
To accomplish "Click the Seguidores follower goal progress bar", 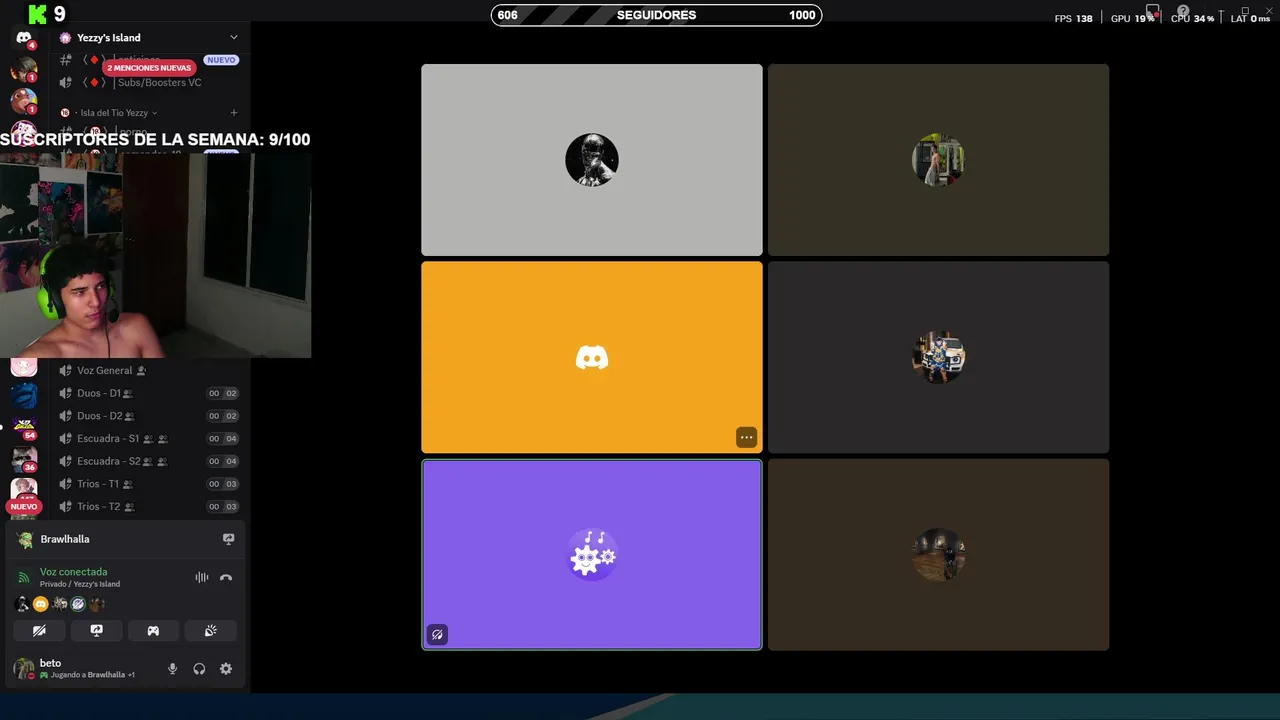I will click(656, 15).
